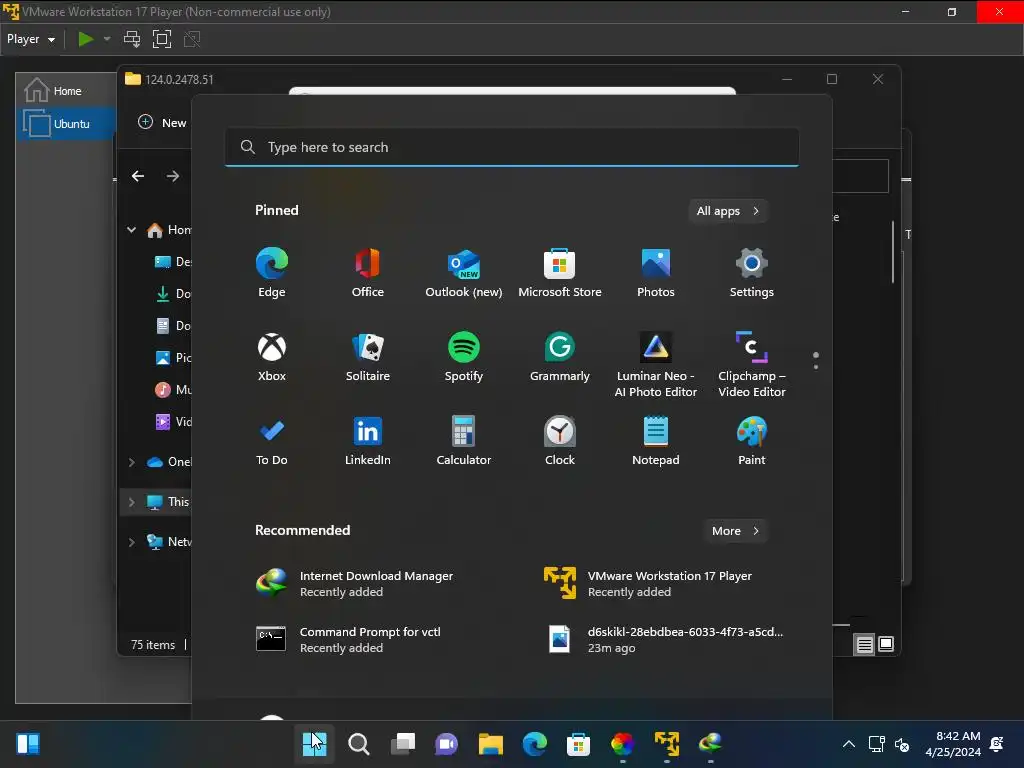Open the colorful wheel taskbar app
Image resolution: width=1024 pixels, height=768 pixels.
622,744
